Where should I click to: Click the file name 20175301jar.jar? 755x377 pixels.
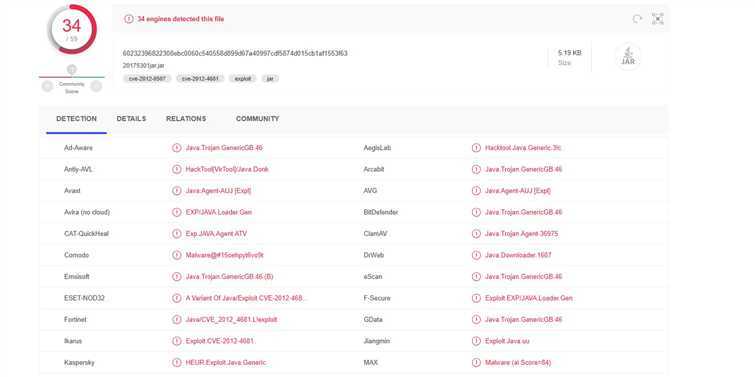point(143,65)
